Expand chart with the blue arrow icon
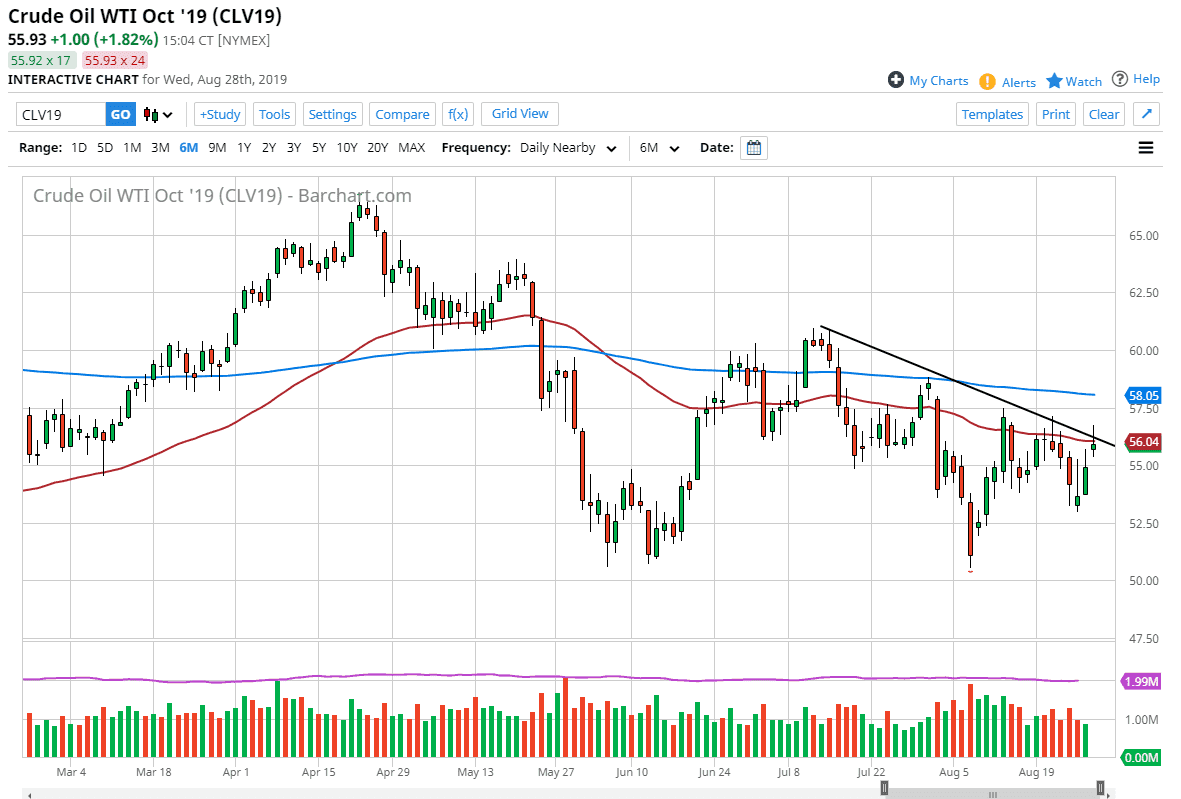The image size is (1181, 799). [x=1145, y=114]
